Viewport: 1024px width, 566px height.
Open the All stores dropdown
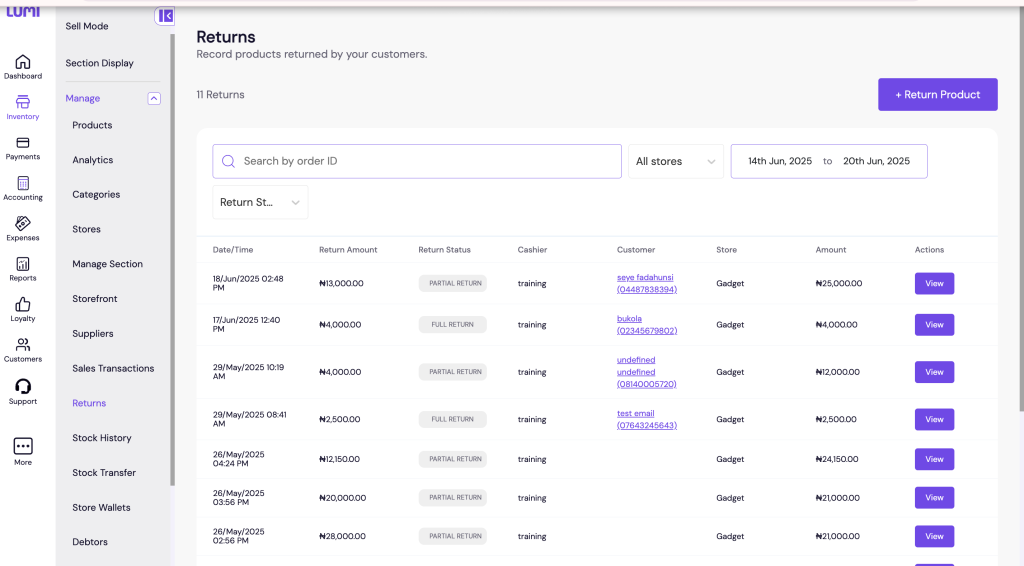(675, 161)
